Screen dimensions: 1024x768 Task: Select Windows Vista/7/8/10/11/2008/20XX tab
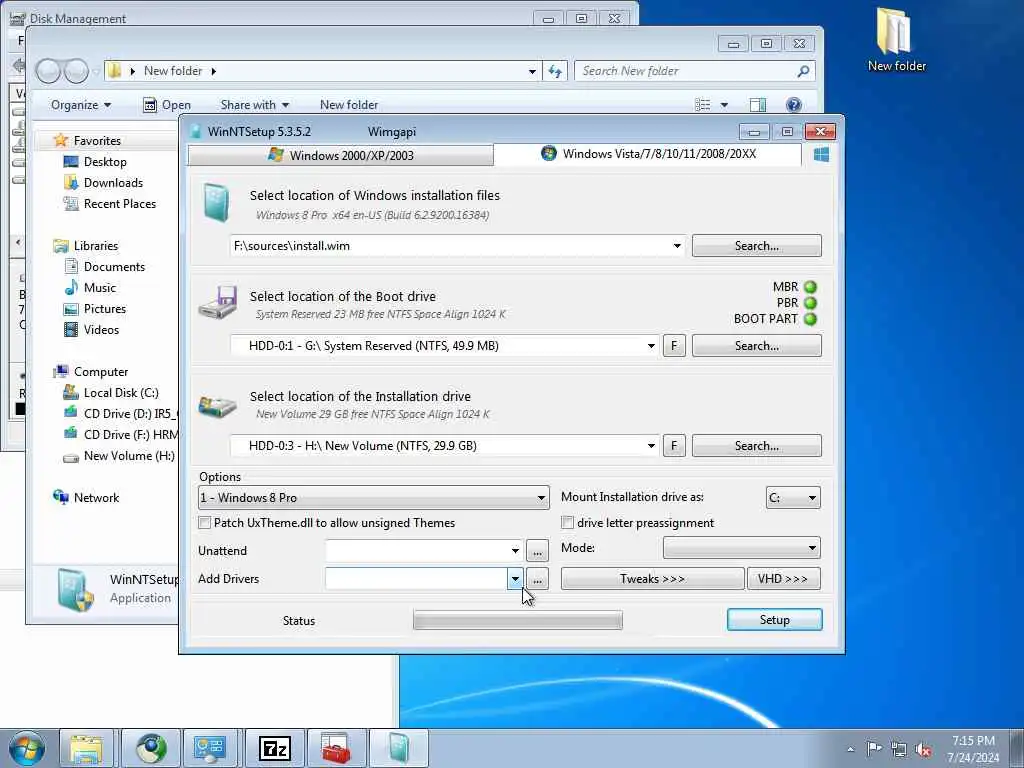tap(648, 154)
